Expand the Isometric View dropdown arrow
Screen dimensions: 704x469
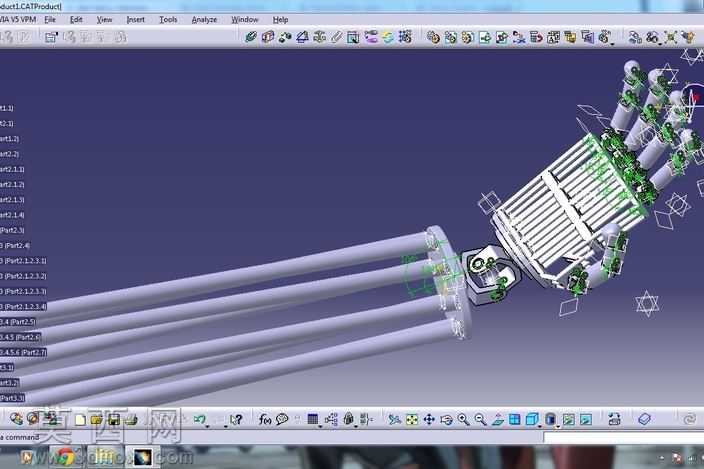click(540, 426)
